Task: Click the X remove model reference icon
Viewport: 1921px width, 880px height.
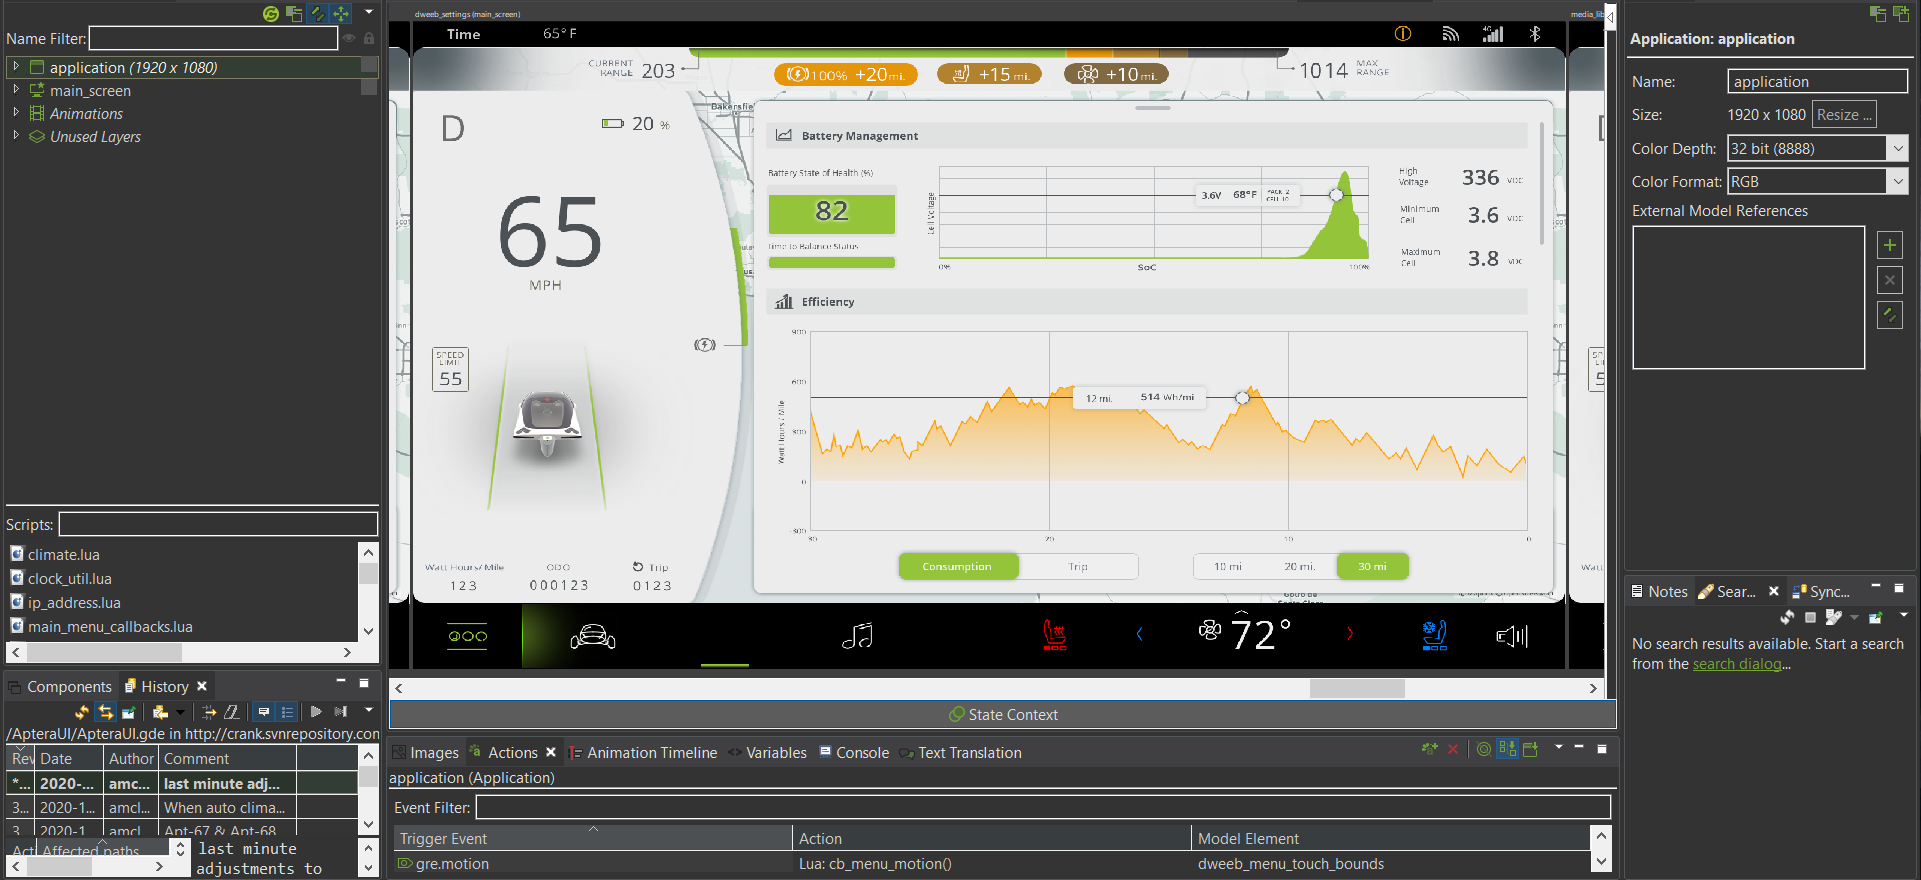Action: pyautogui.click(x=1889, y=280)
